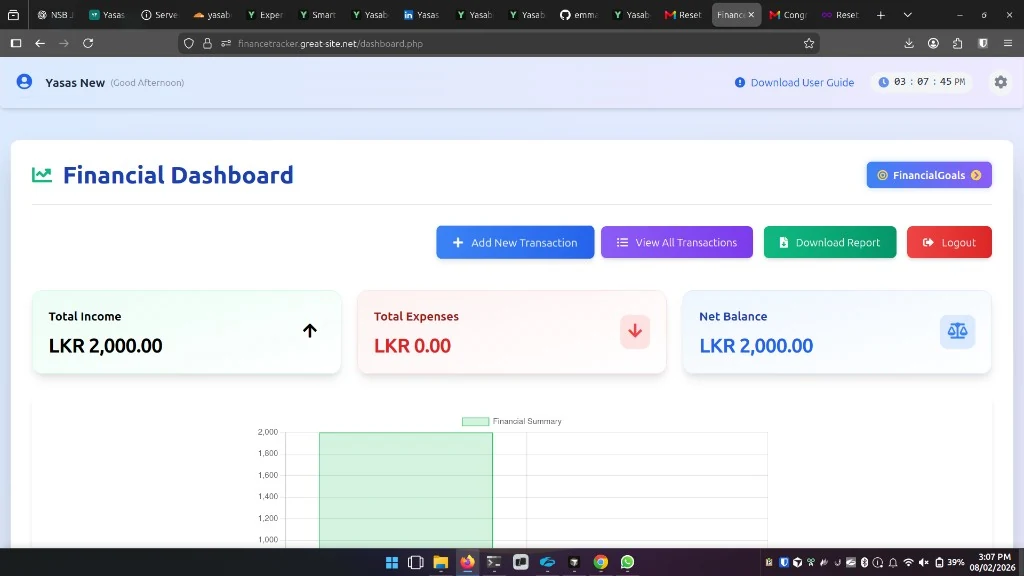Go back to the previous page
This screenshot has width=1024, height=576.
tap(40, 43)
